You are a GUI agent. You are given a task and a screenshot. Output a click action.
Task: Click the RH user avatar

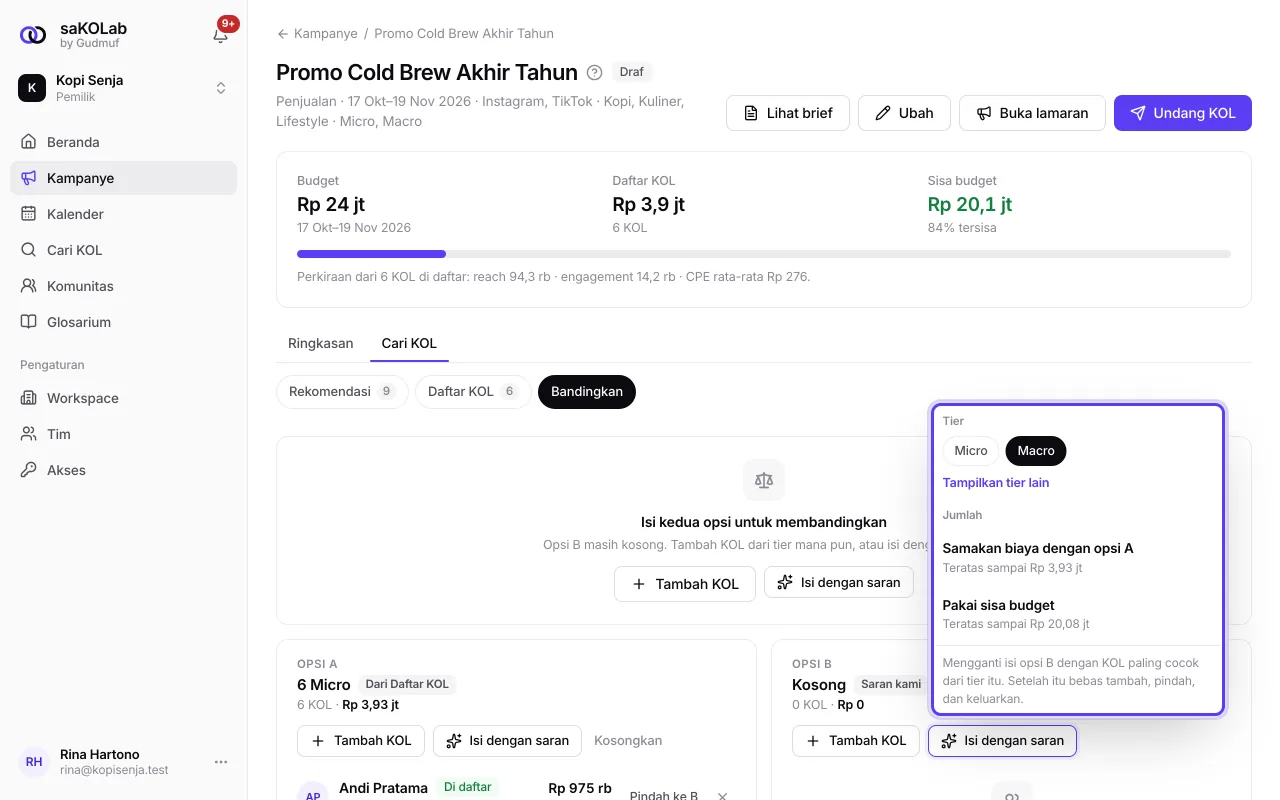34,762
